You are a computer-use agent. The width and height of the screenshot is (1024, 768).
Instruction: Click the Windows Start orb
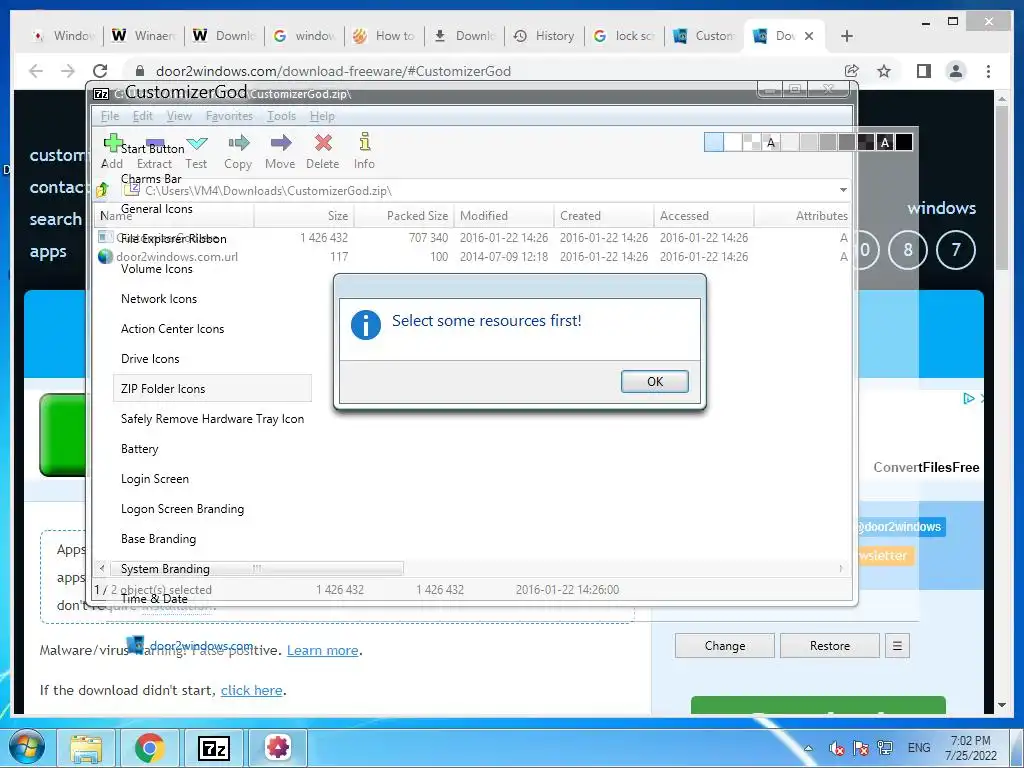[x=26, y=747]
